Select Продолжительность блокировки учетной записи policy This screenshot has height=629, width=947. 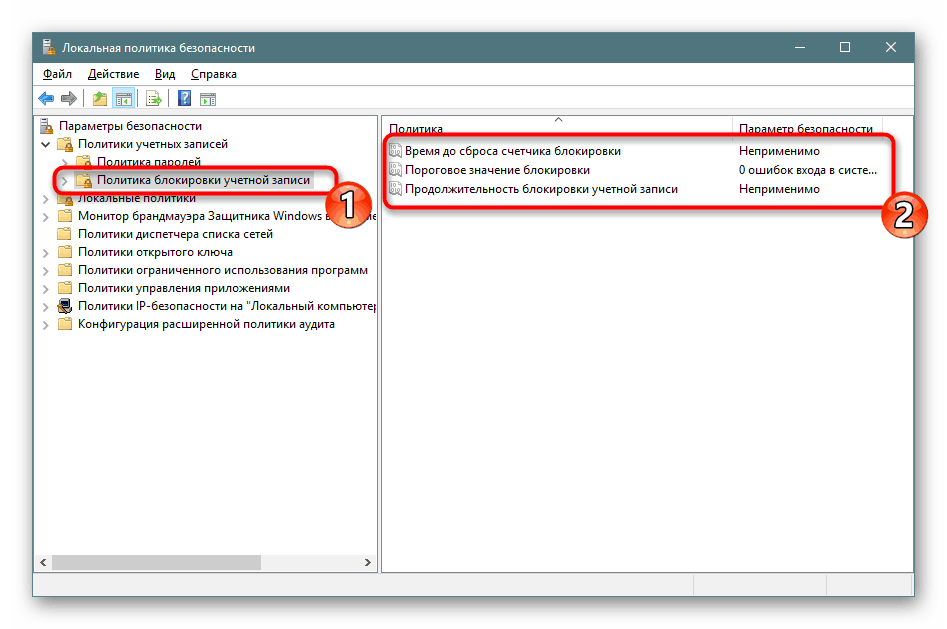tap(541, 189)
